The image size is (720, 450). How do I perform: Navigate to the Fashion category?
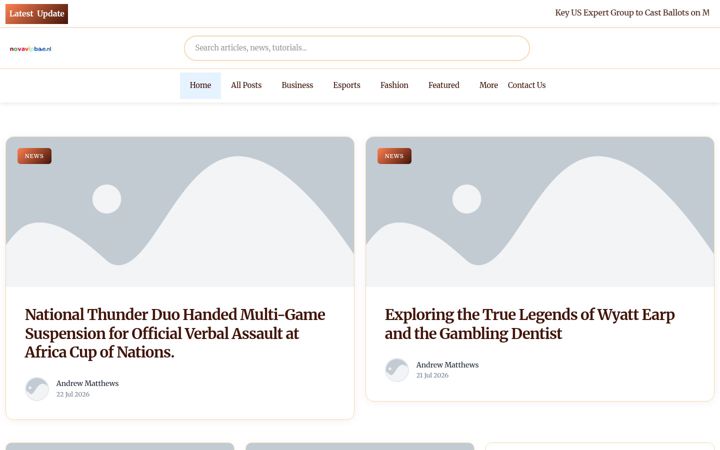click(x=394, y=85)
